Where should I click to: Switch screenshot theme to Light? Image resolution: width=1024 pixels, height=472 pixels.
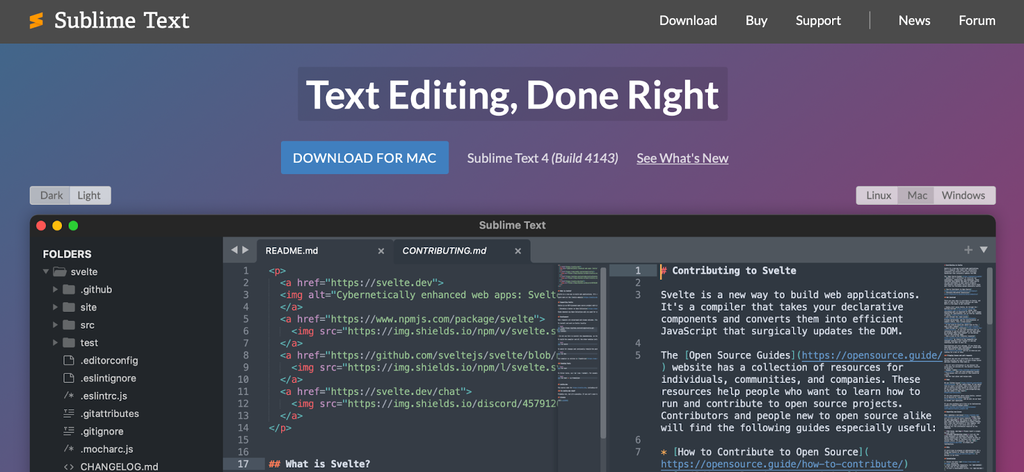(x=89, y=195)
